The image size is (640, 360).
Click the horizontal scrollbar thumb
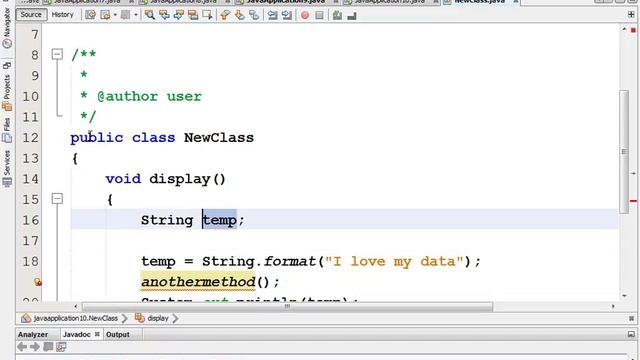click(x=287, y=306)
